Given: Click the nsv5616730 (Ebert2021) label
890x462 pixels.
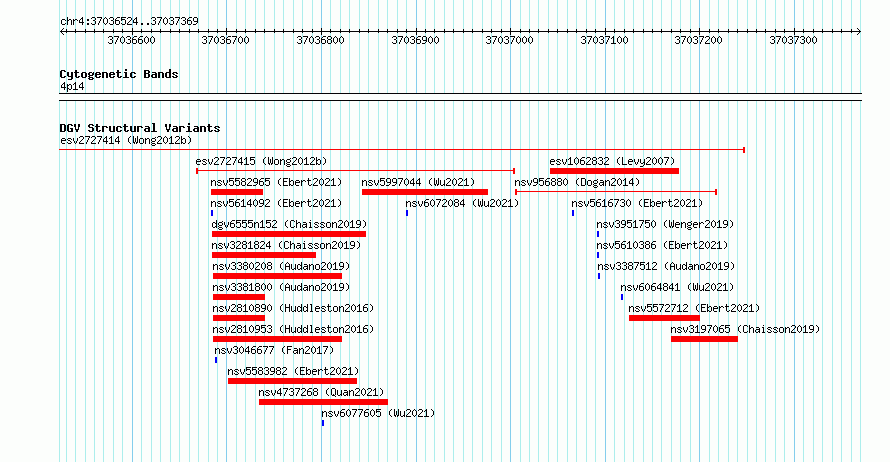Looking at the screenshot, I should pyautogui.click(x=637, y=203).
